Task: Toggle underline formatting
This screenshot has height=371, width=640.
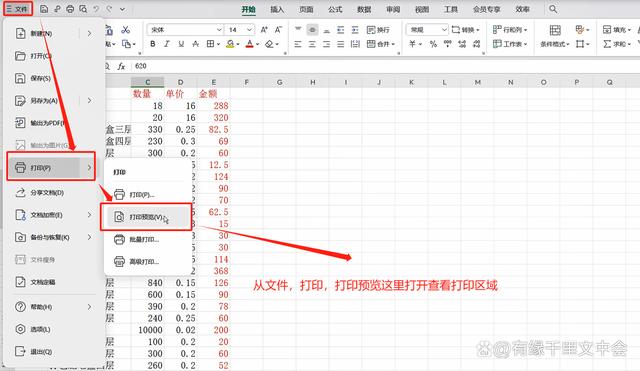Action: tap(181, 44)
